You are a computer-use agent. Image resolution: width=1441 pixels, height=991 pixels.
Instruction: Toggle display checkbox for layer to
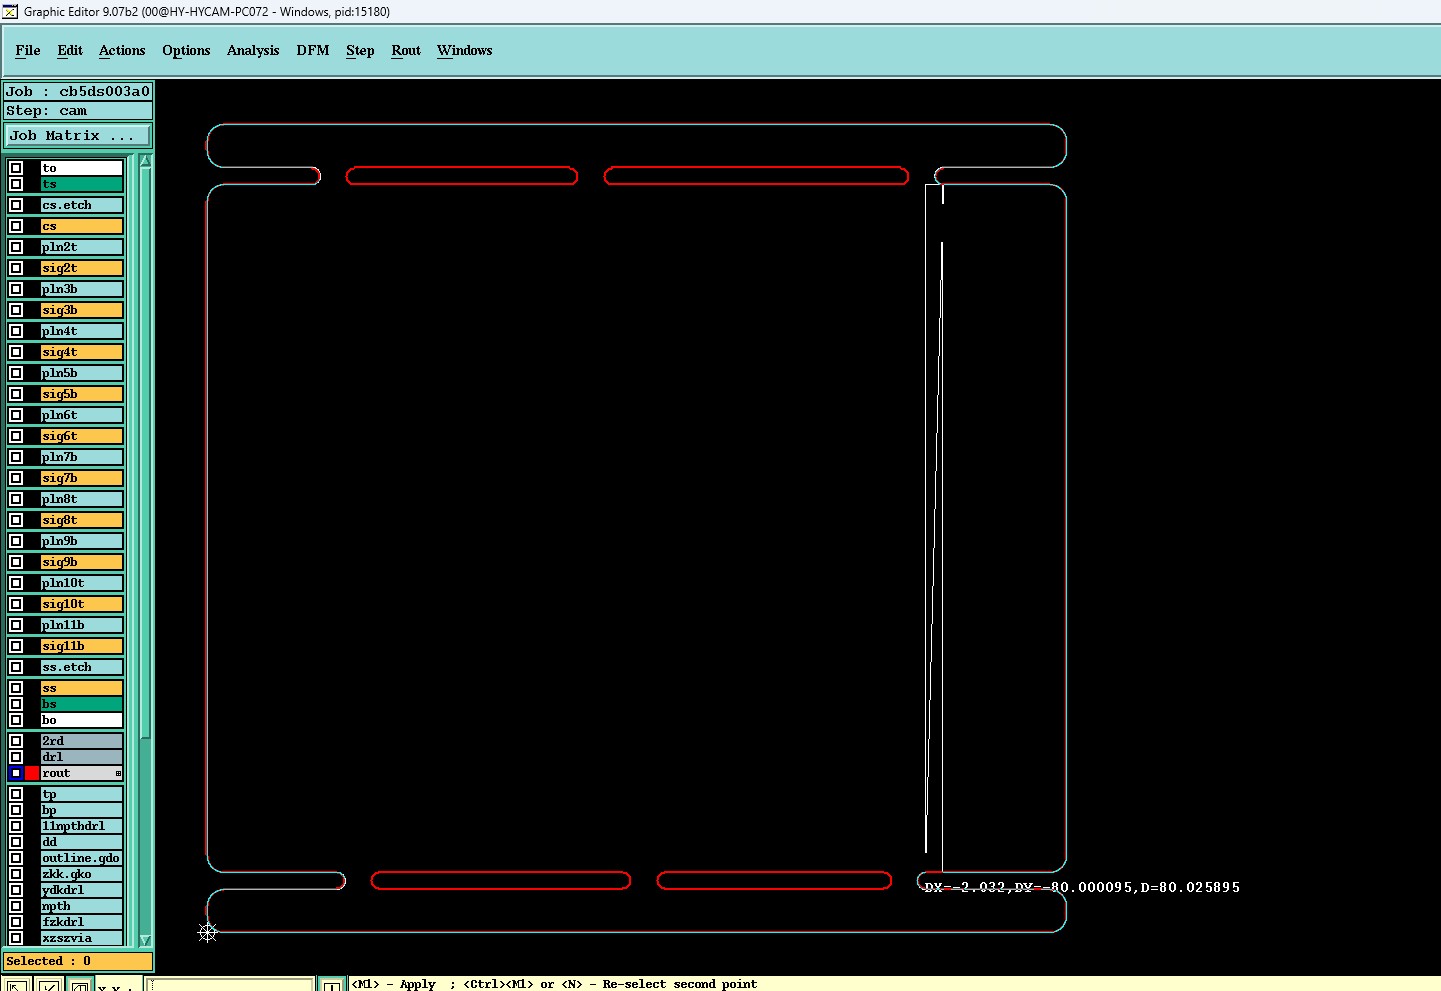tap(16, 168)
